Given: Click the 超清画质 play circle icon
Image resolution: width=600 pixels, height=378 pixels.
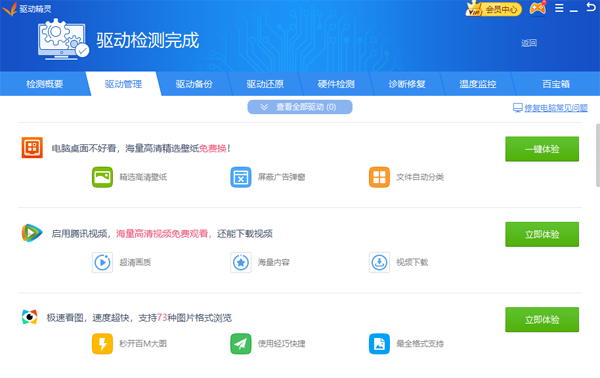Looking at the screenshot, I should point(102,262).
